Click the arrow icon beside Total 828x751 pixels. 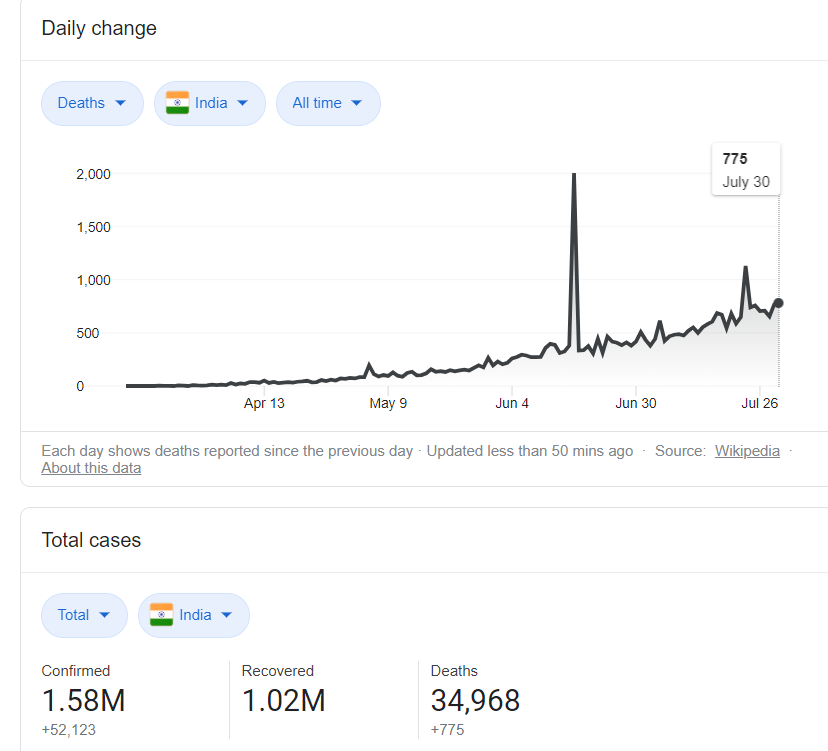[105, 615]
